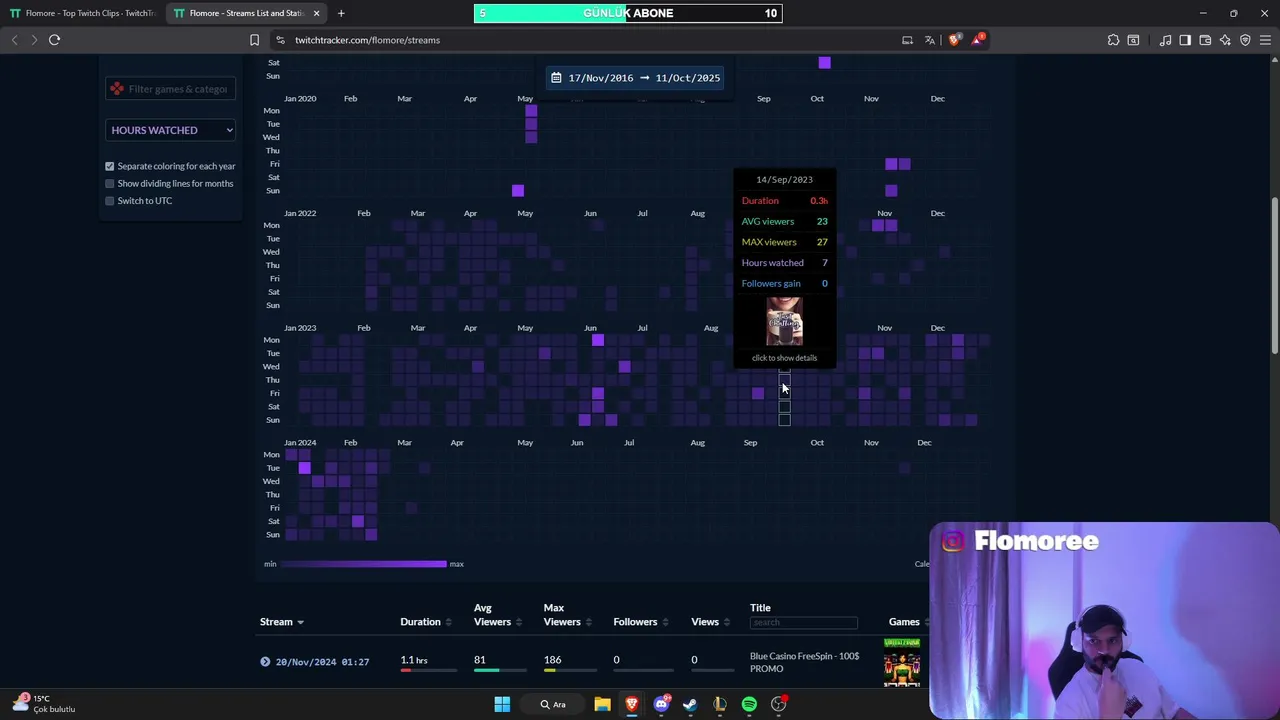Open the extensions puzzle icon
Image resolution: width=1280 pixels, height=720 pixels.
1113,40
